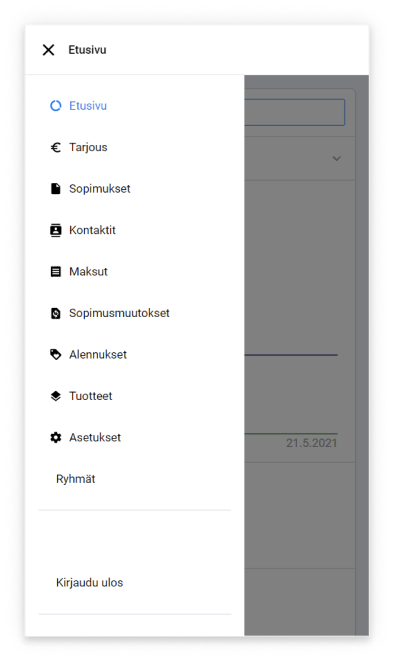Click Kirjaudu ulos to log out
This screenshot has height=661, width=394.
point(89,583)
